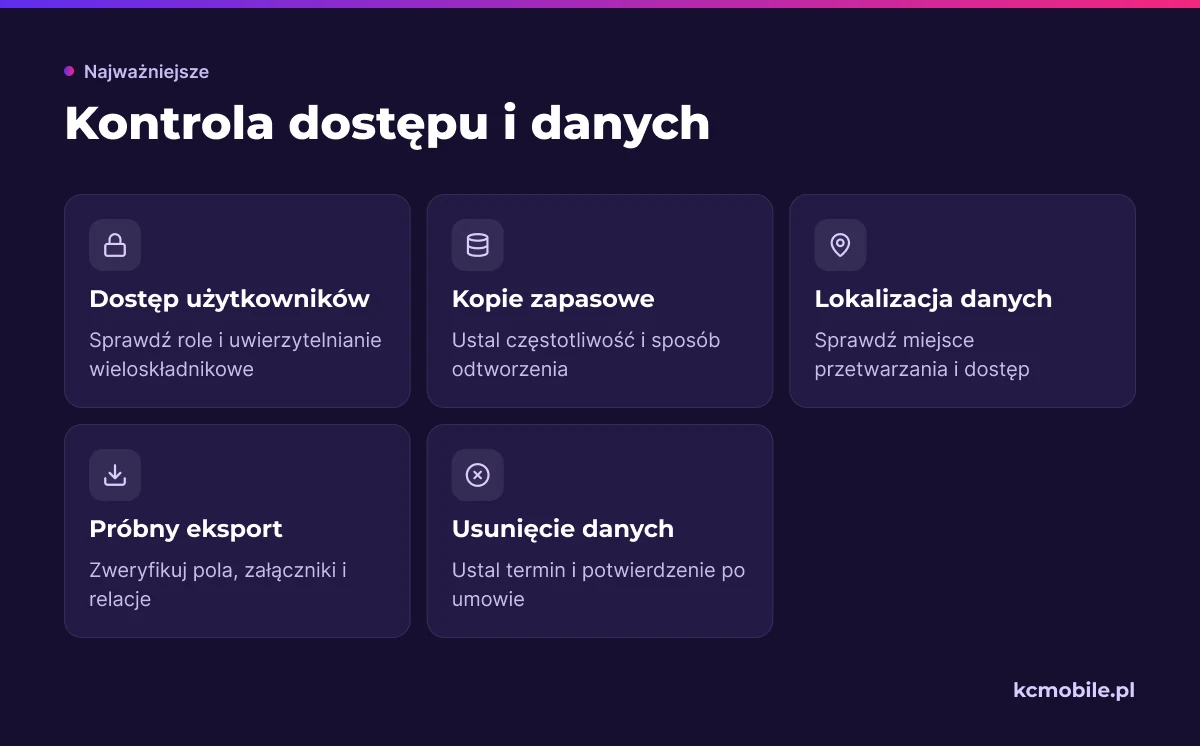Select the Dostęp użytkowników heading
The image size is (1200, 746).
[x=229, y=299]
